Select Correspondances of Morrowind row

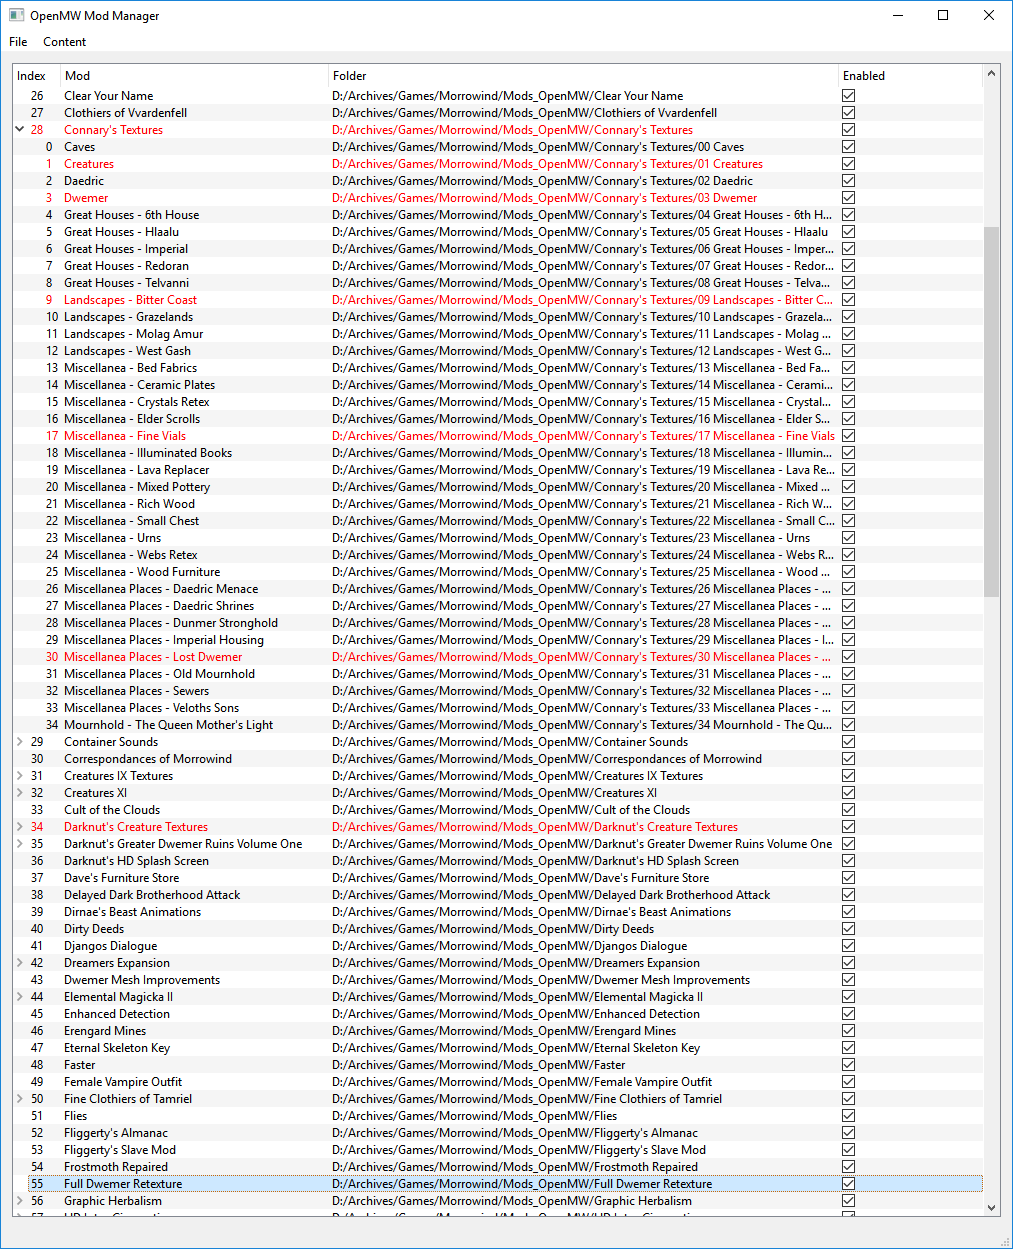click(x=498, y=759)
